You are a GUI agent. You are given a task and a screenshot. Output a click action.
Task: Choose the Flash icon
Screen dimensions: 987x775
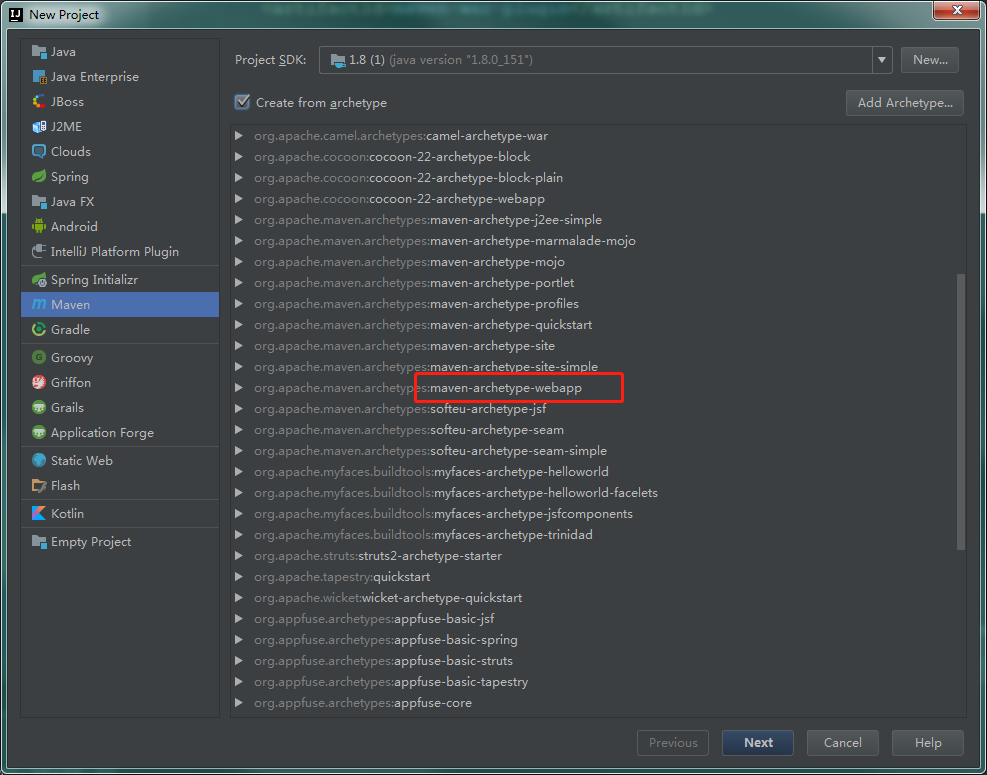pyautogui.click(x=39, y=485)
